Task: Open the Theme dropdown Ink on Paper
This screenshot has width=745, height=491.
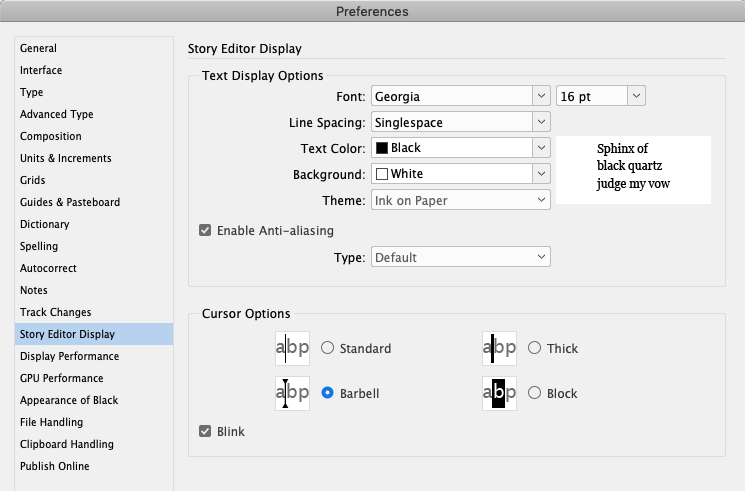Action: click(x=460, y=200)
